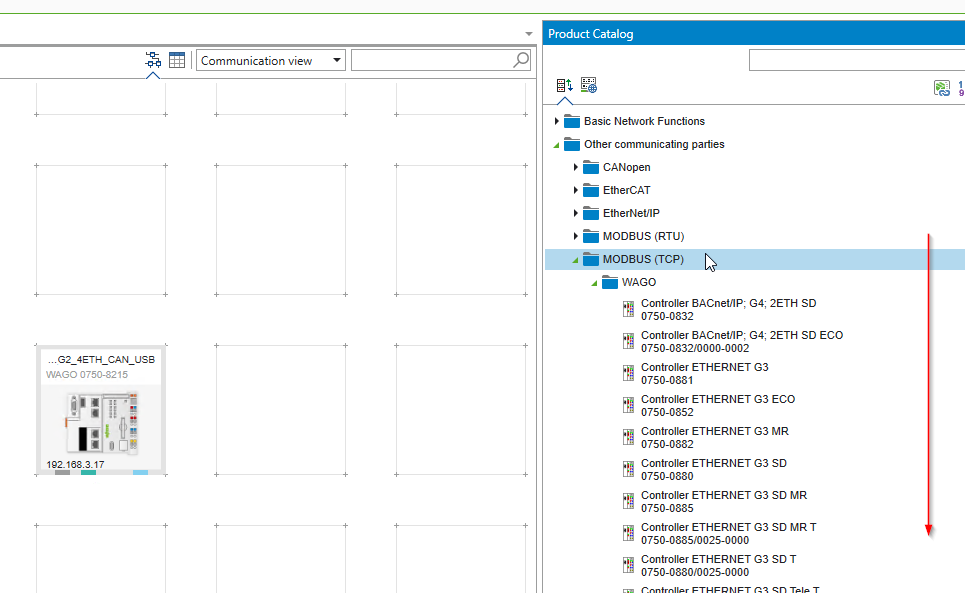Image resolution: width=965 pixels, height=593 pixels.
Task: Collapse the MODBUS (TCP) tree node
Action: [575, 260]
